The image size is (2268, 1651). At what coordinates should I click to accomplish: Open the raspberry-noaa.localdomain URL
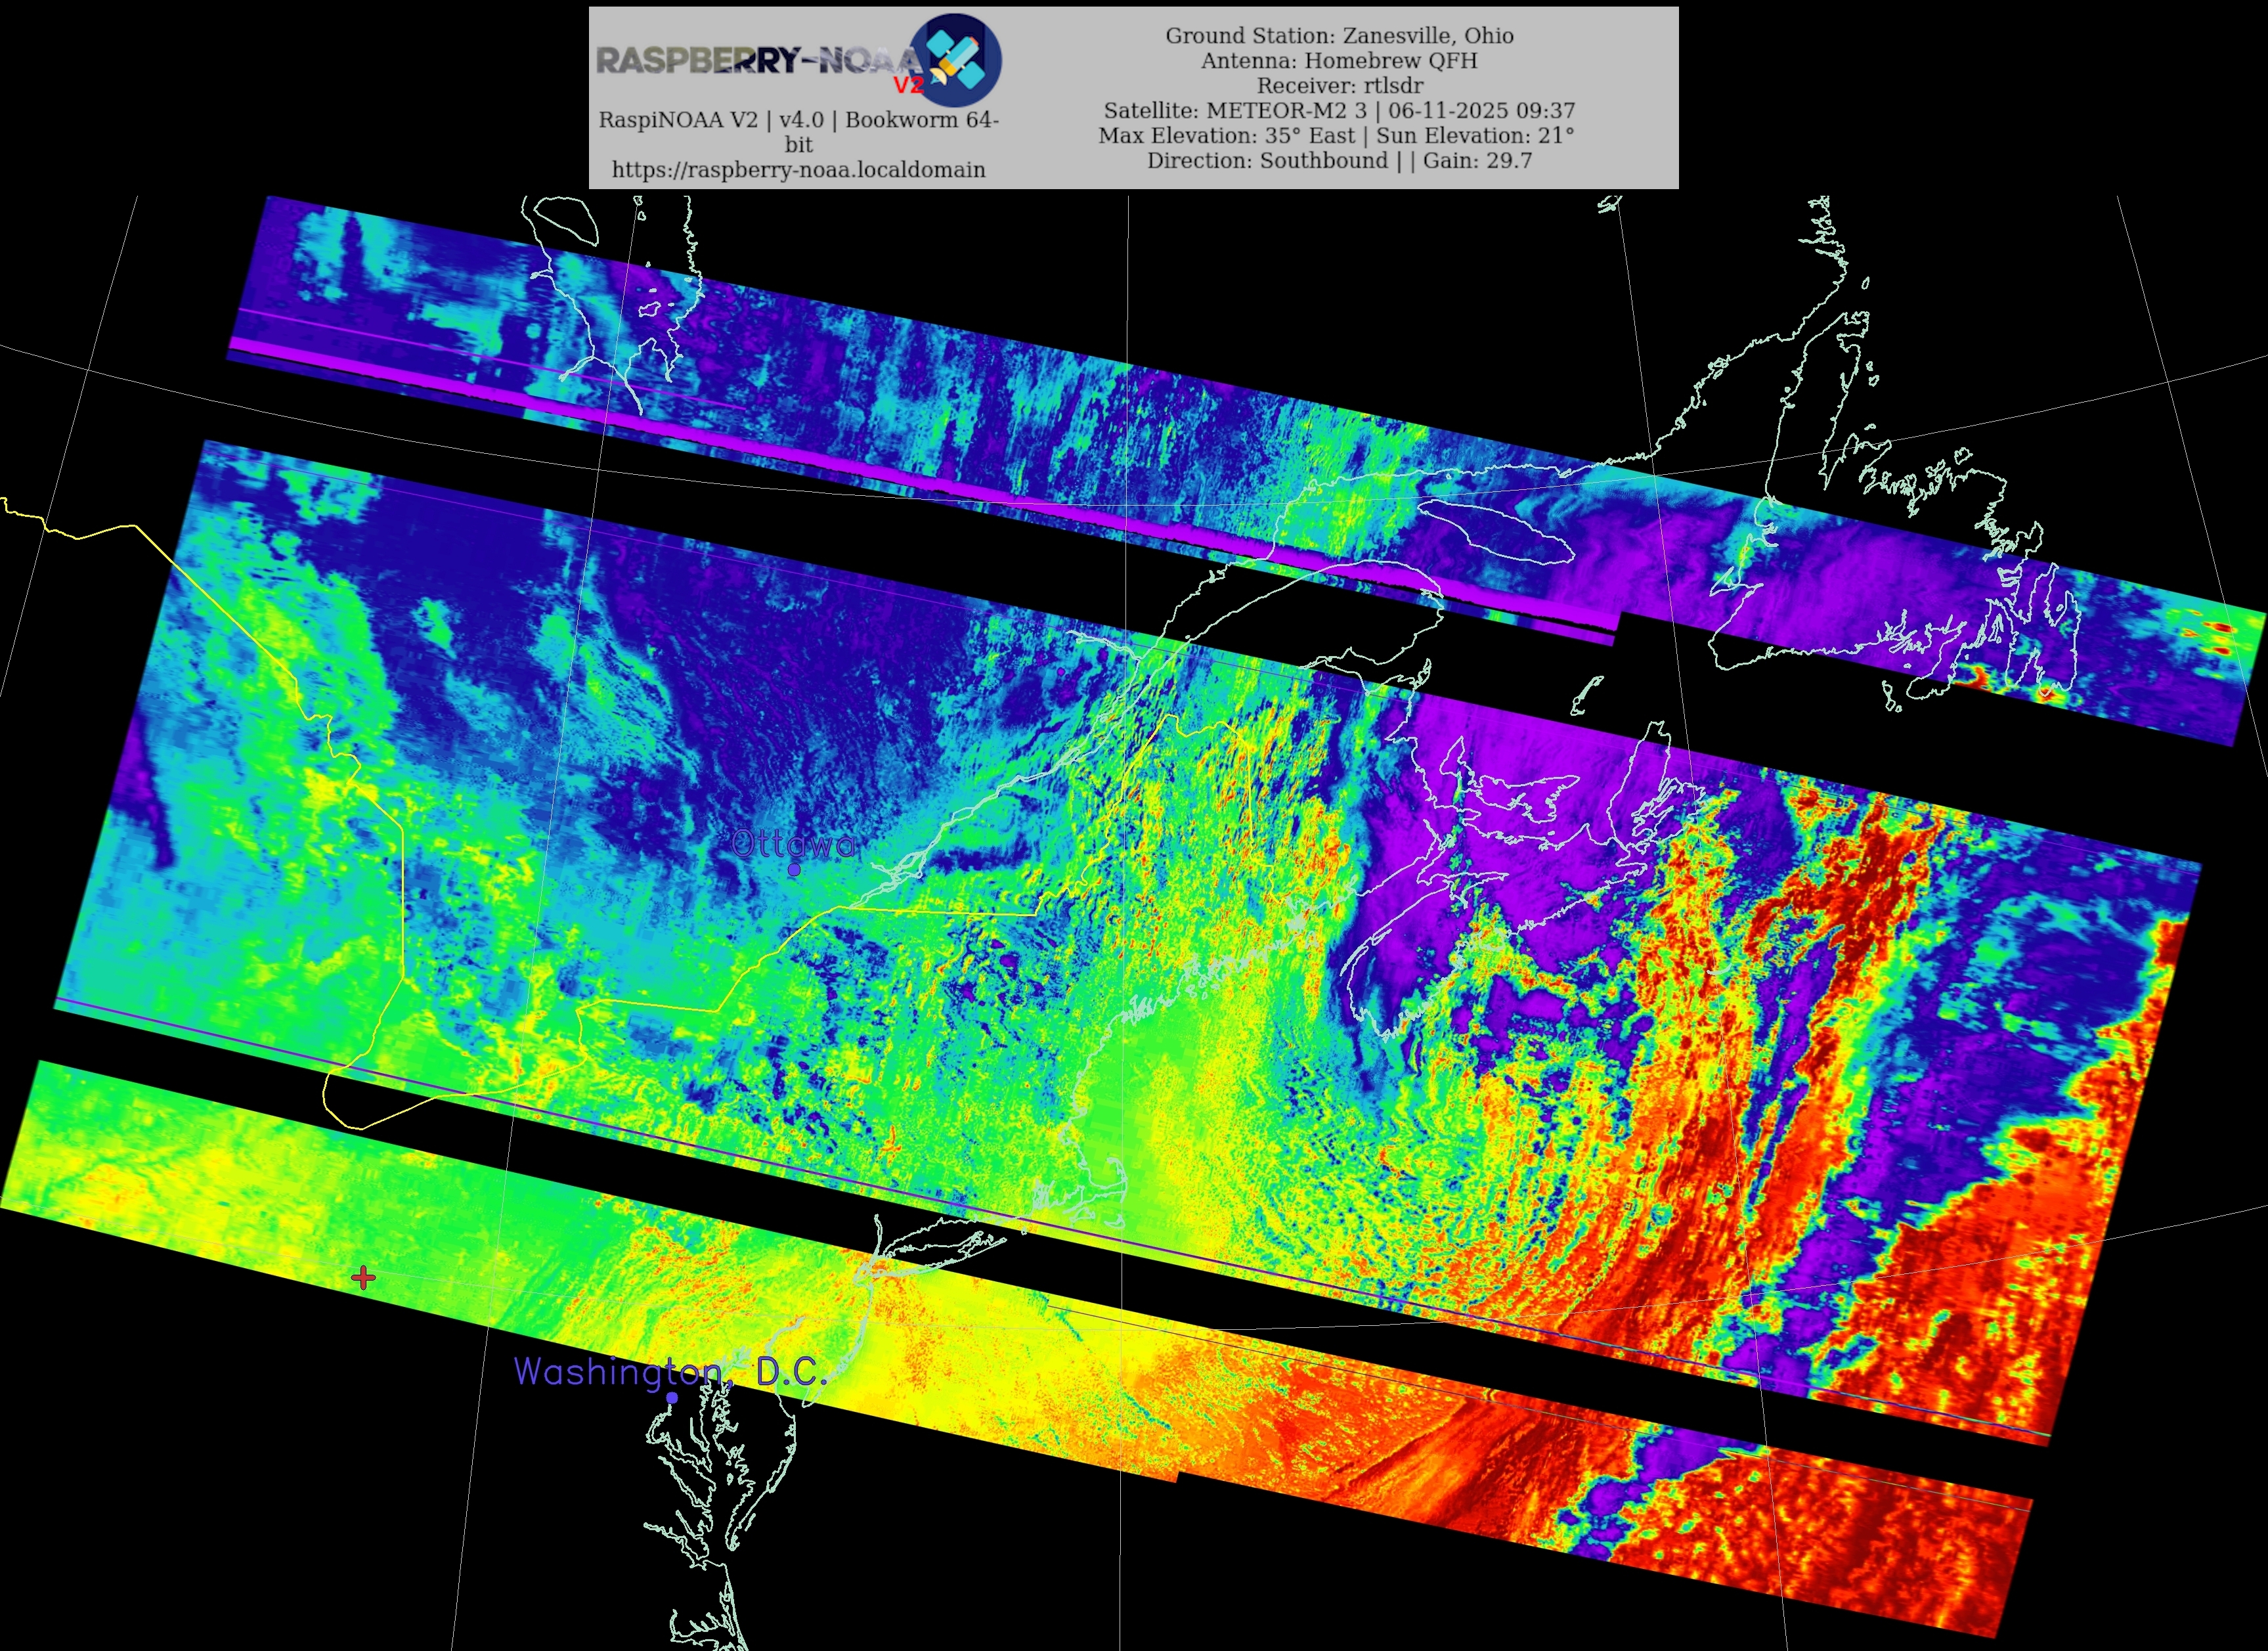[798, 169]
